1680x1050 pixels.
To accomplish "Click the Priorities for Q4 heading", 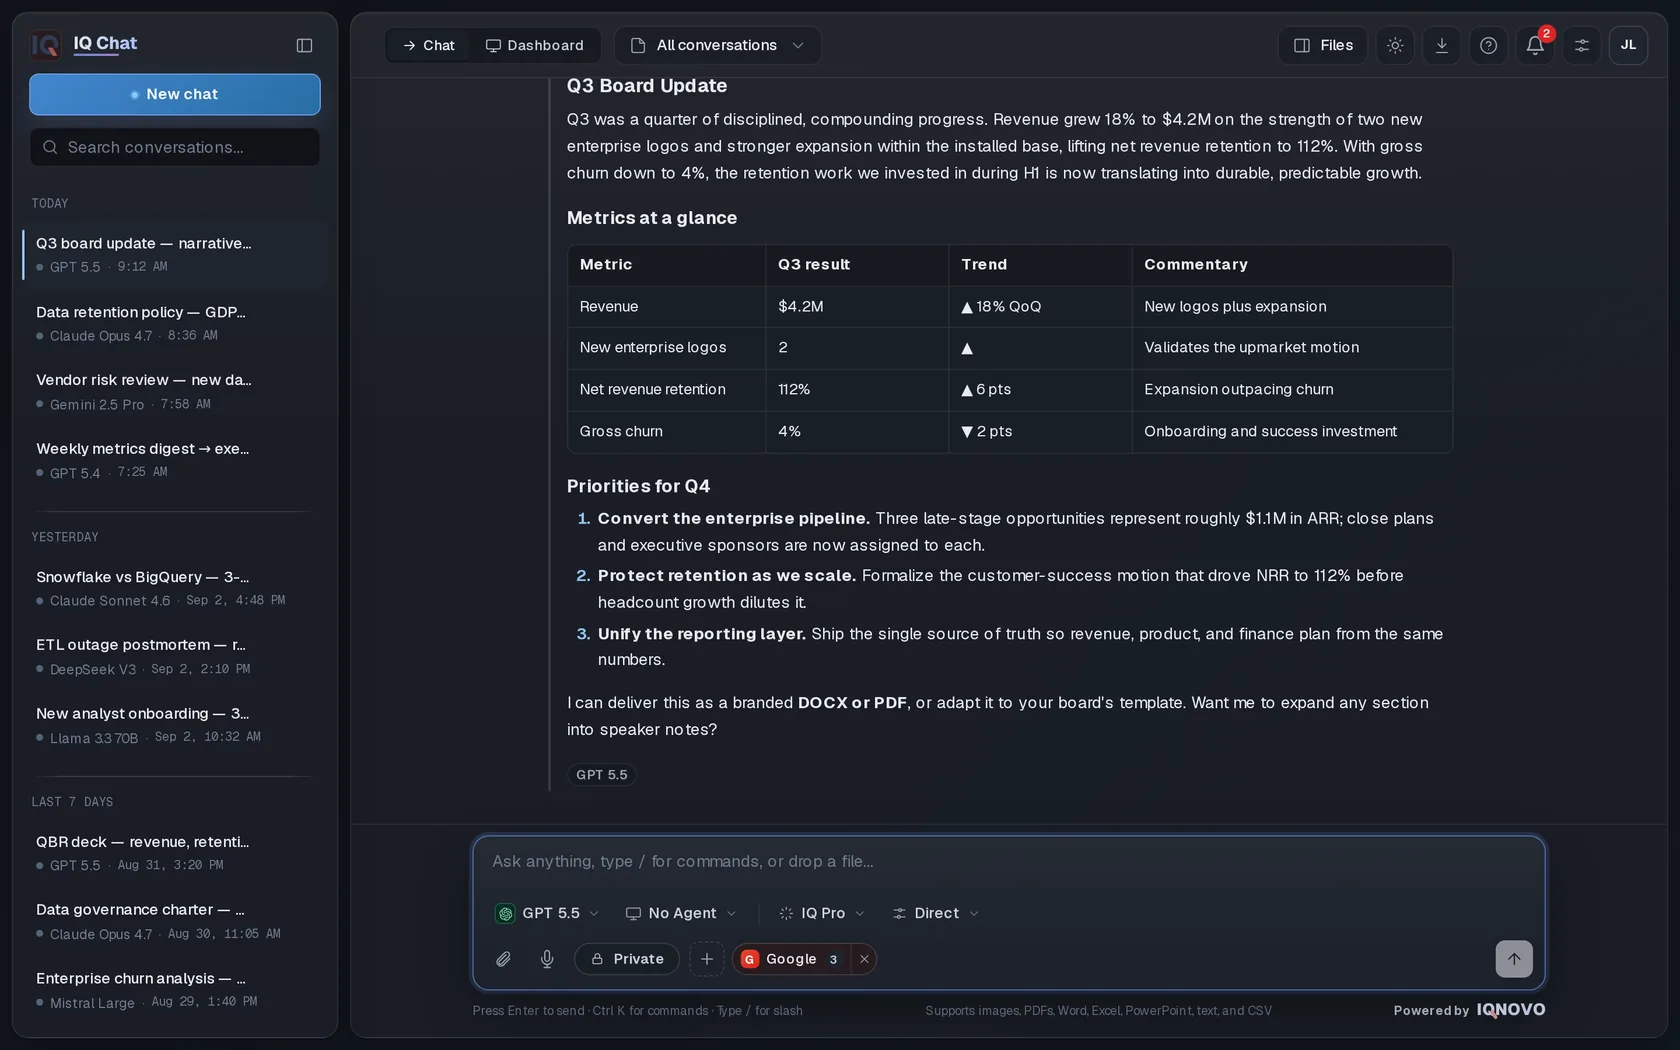I will 638,486.
